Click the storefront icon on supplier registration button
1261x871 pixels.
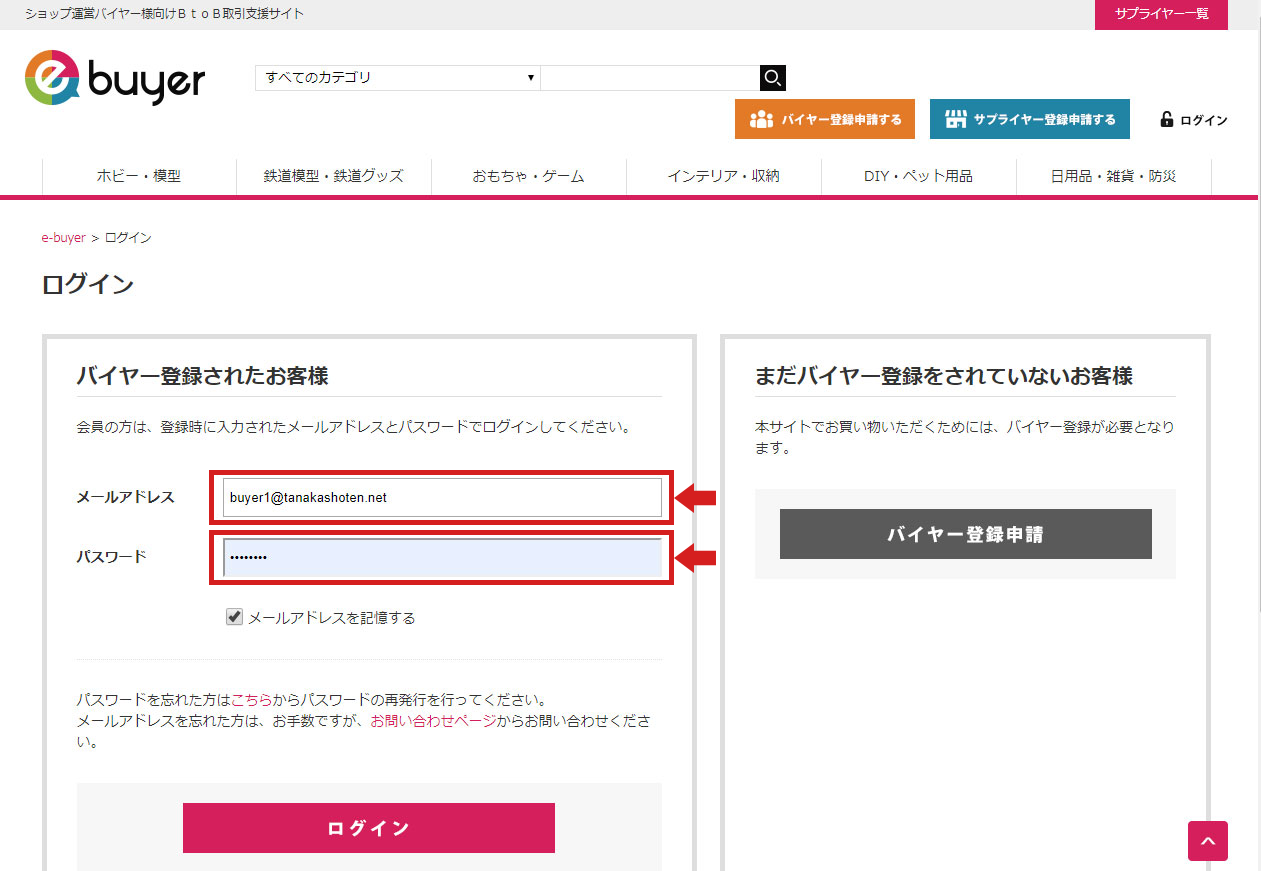(956, 119)
